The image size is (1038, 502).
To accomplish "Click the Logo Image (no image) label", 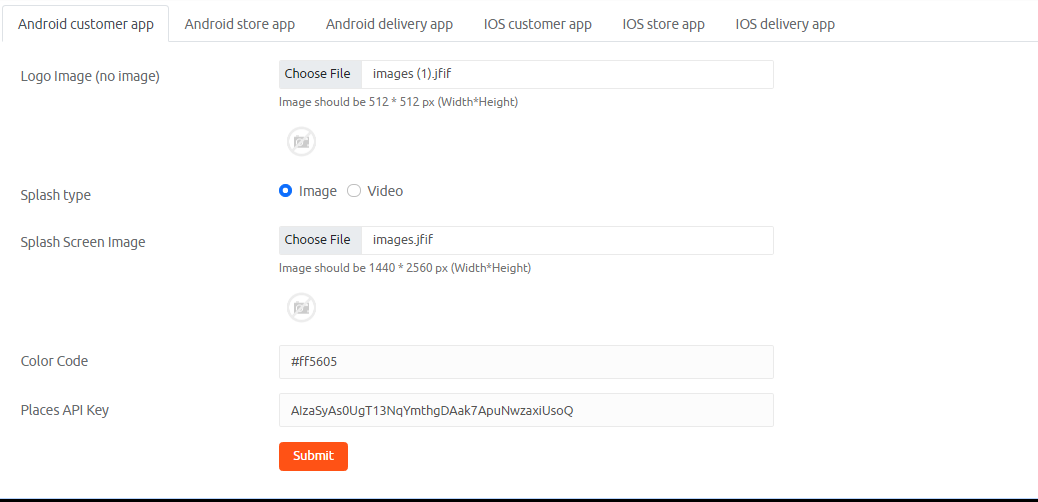I will 90,76.
